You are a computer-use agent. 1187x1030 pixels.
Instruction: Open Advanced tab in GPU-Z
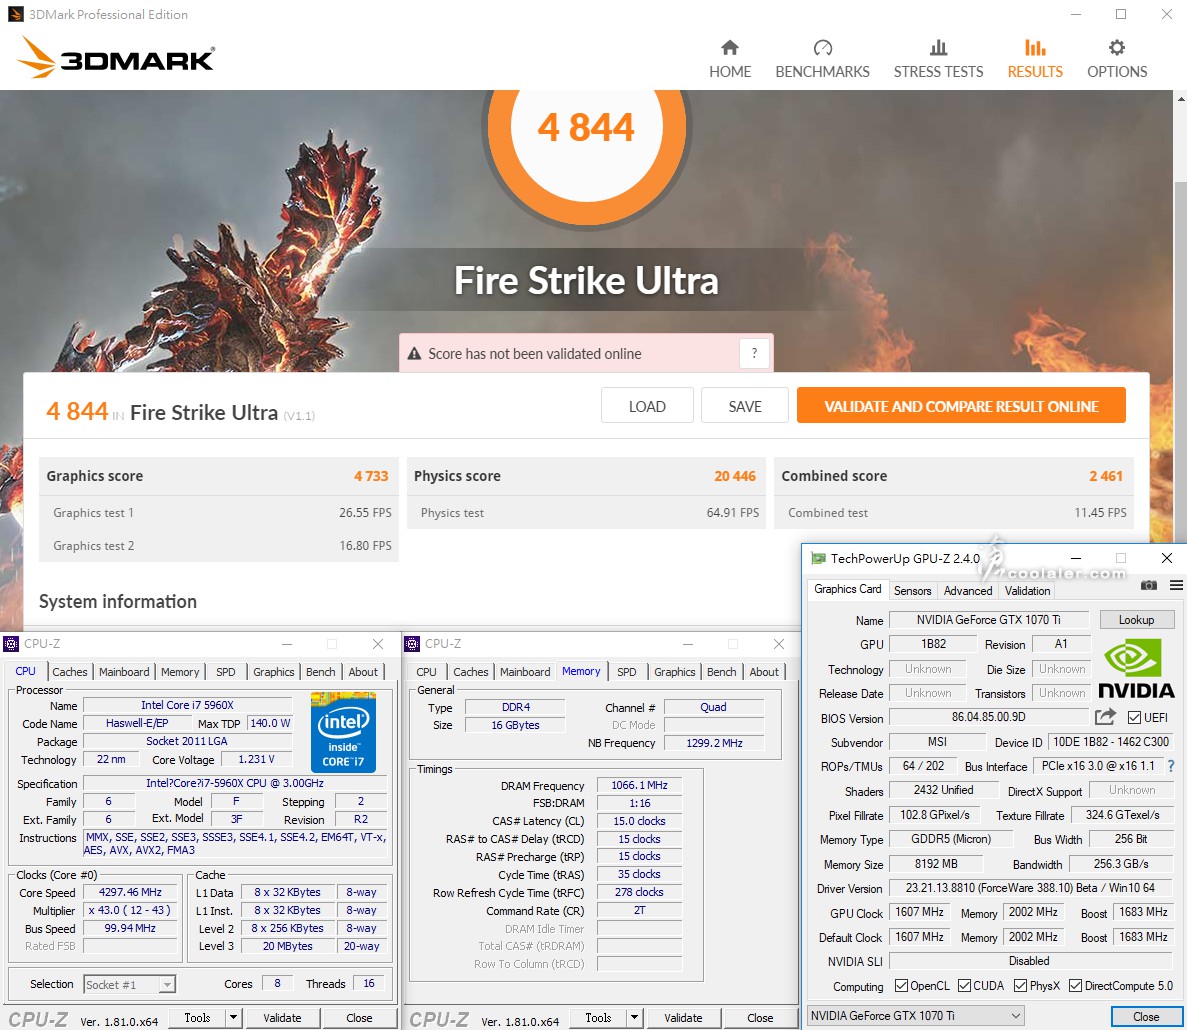(x=967, y=590)
